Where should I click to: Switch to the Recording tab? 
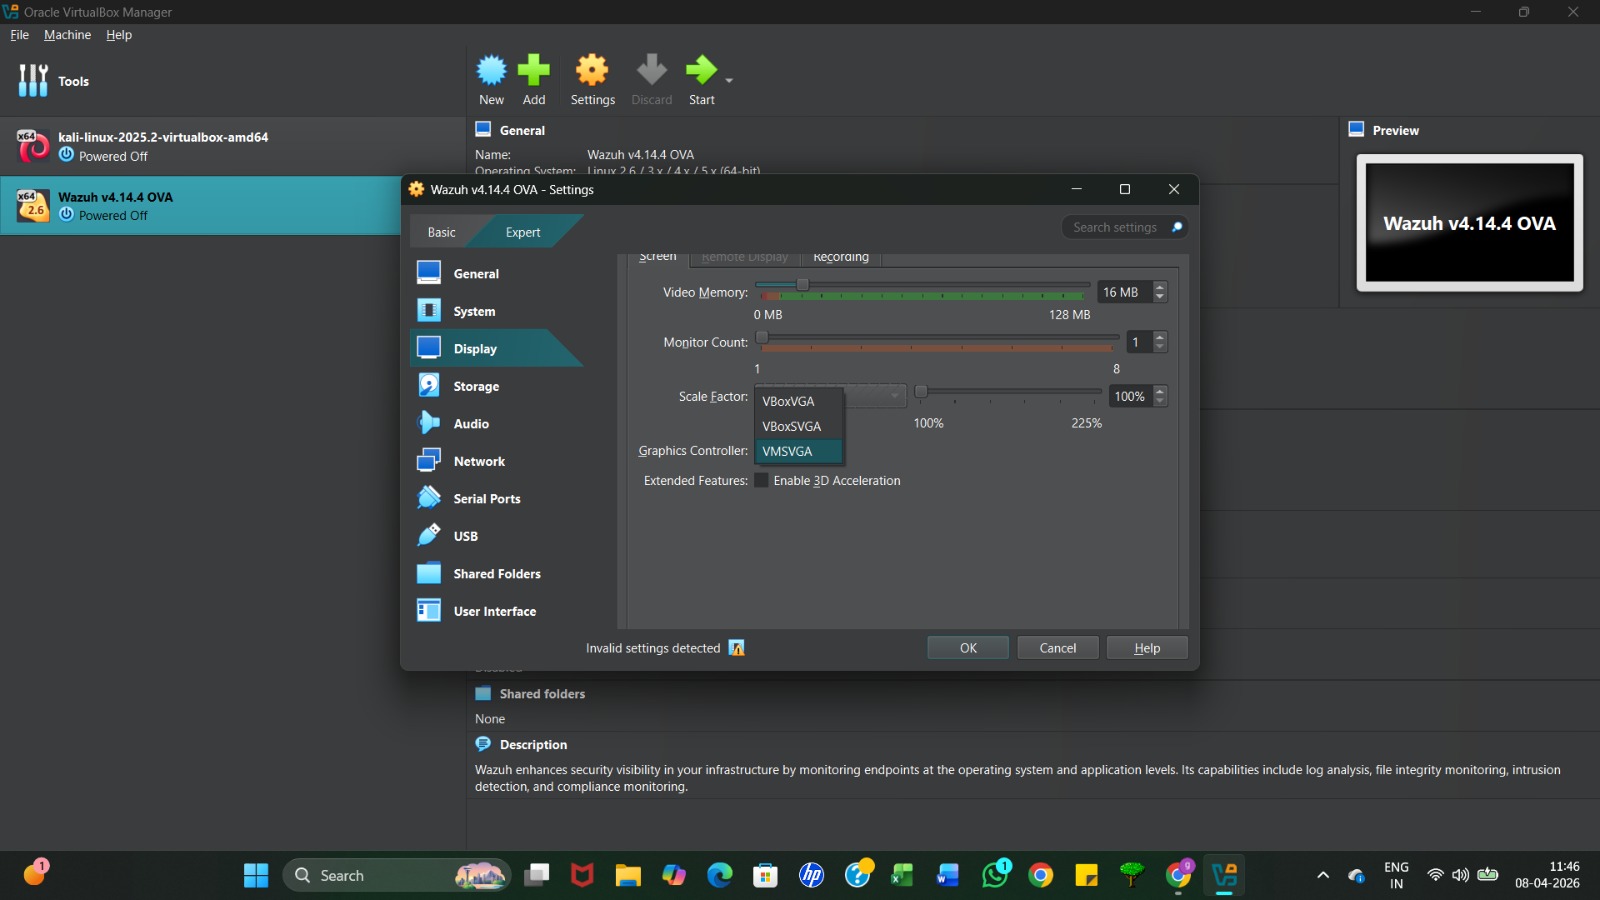pyautogui.click(x=841, y=257)
